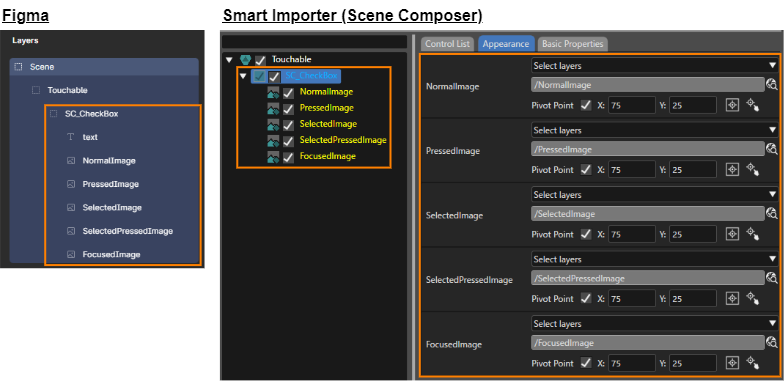
Task: Click the NormalImage pivot X value field
Action: click(632, 106)
